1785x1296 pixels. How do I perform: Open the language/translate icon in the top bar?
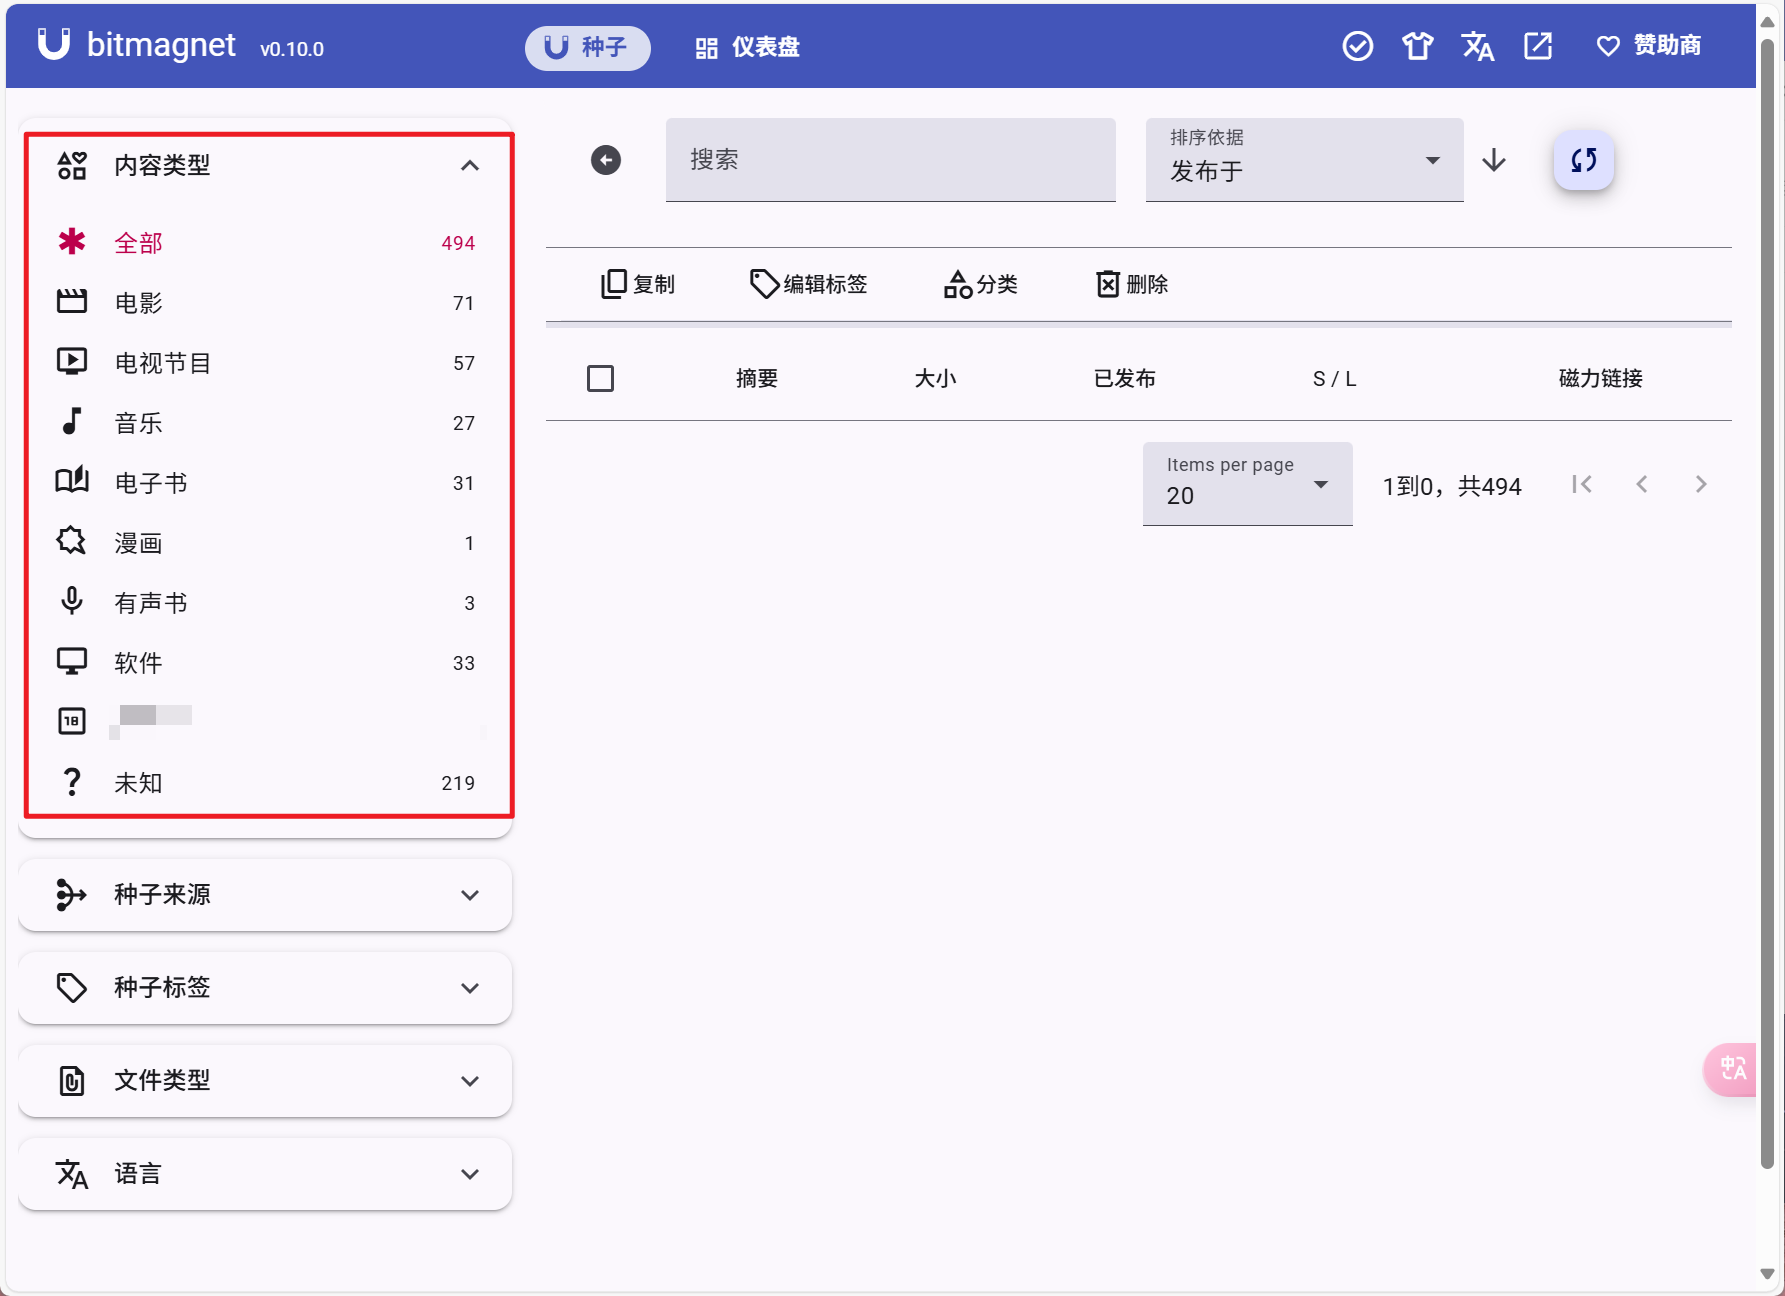pyautogui.click(x=1478, y=46)
